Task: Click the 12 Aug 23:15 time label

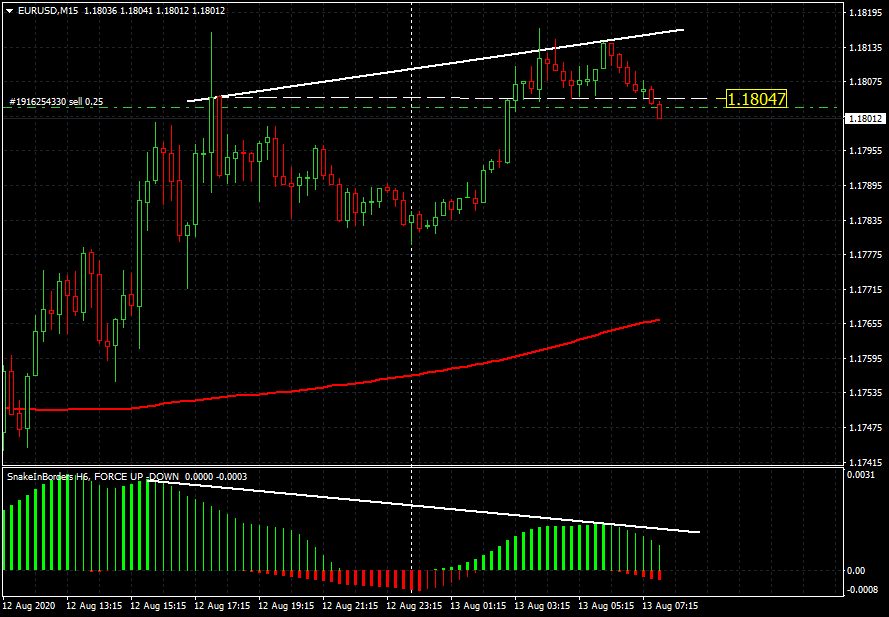Action: [x=414, y=606]
